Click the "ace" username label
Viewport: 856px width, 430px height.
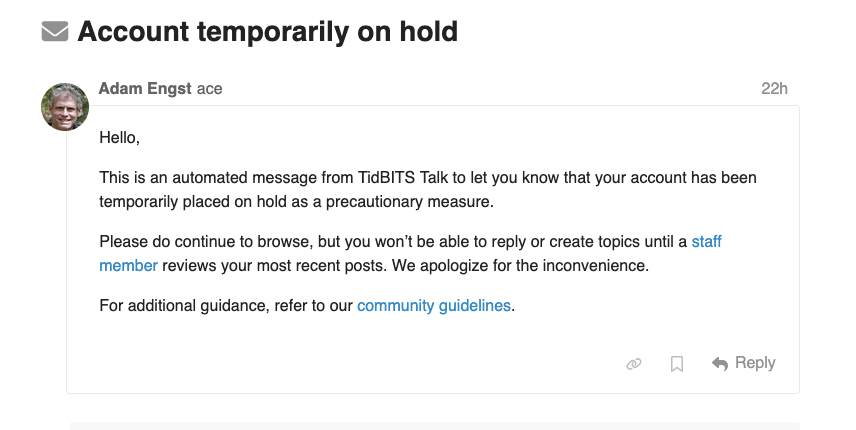coord(210,89)
